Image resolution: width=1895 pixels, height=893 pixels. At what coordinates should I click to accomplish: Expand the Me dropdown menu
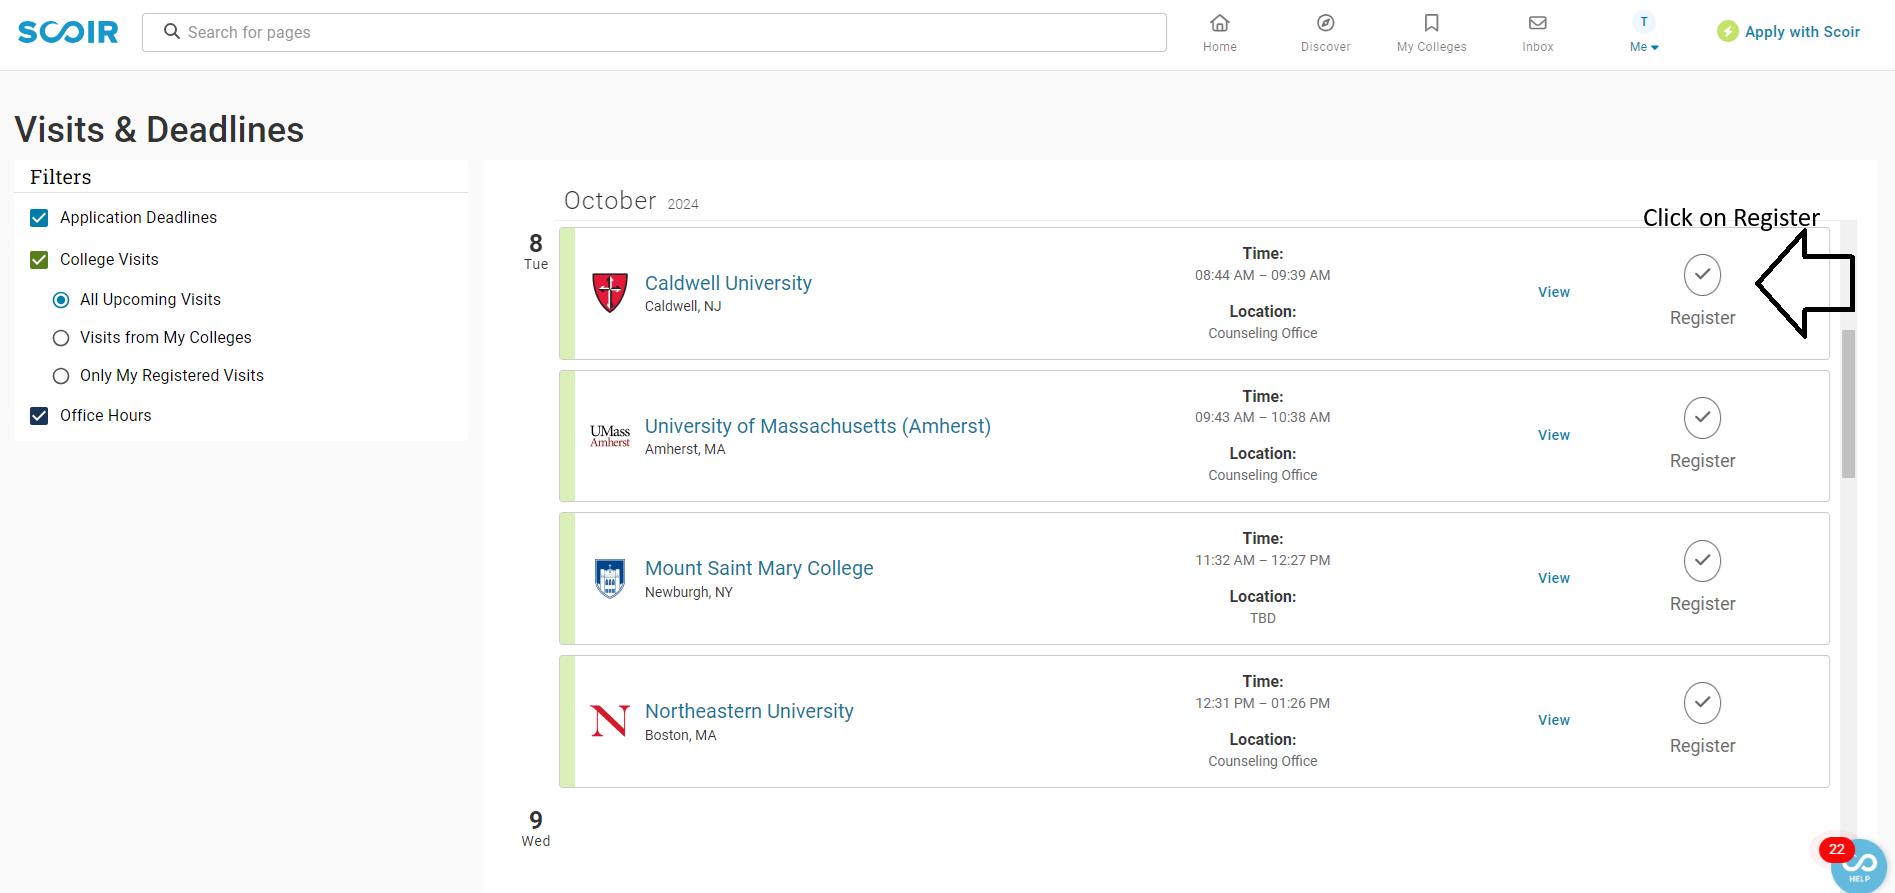[x=1644, y=47]
